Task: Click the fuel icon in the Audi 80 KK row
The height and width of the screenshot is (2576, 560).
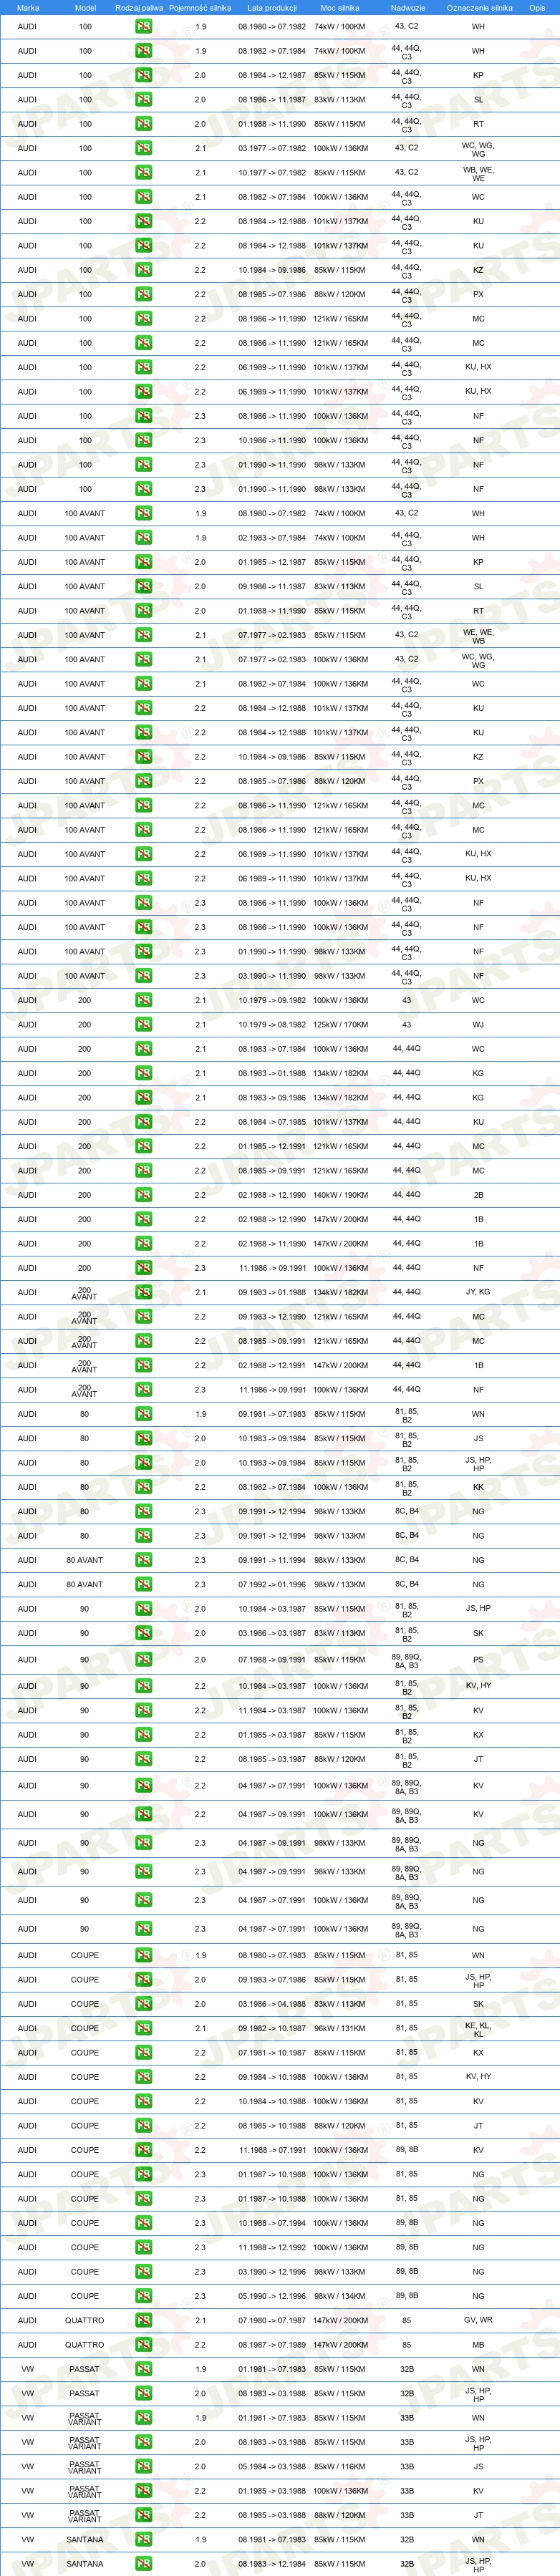Action: [144, 1487]
